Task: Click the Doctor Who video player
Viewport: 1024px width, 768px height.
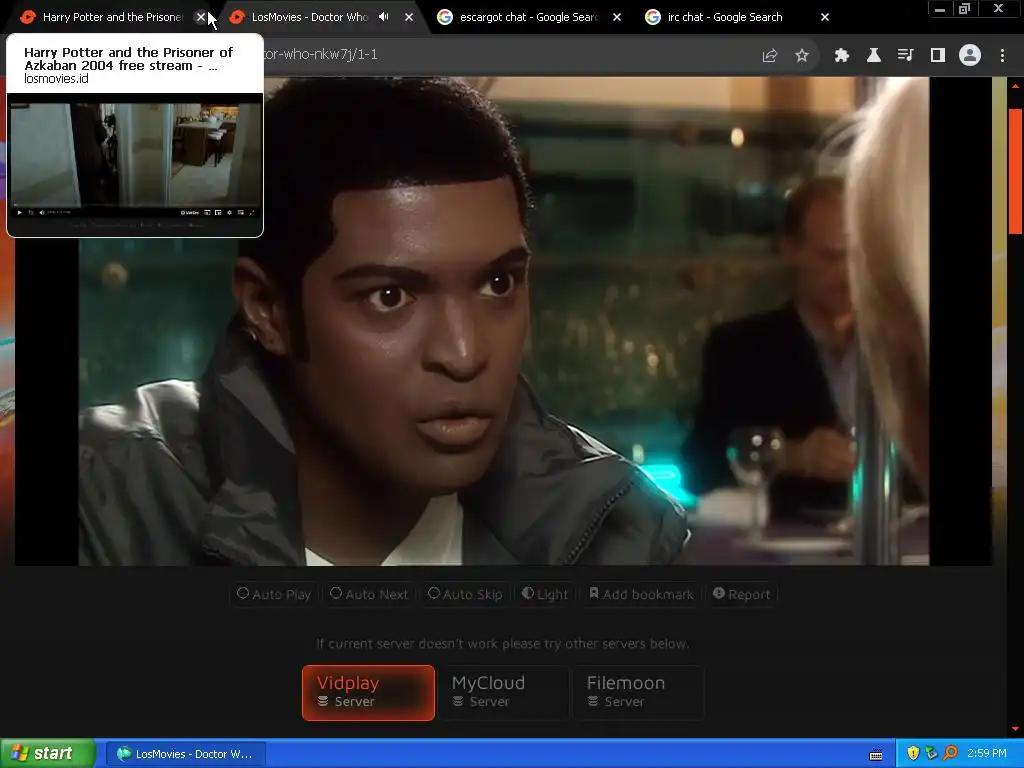Action: [504, 321]
